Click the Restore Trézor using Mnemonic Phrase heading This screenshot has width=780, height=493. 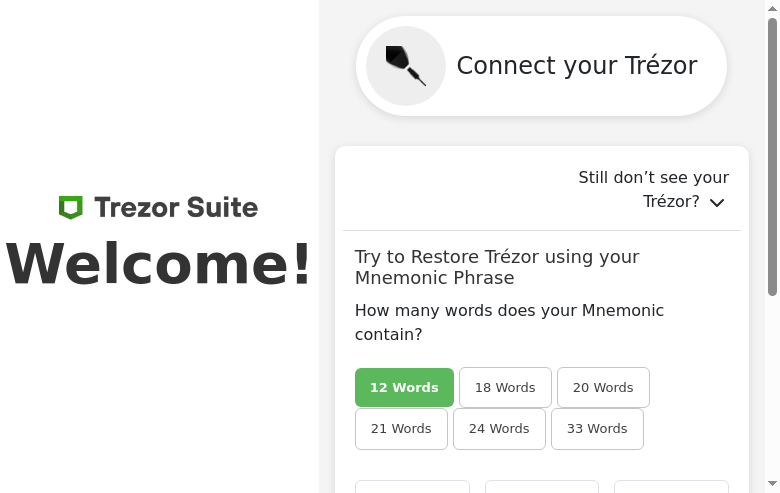pyautogui.click(x=497, y=267)
